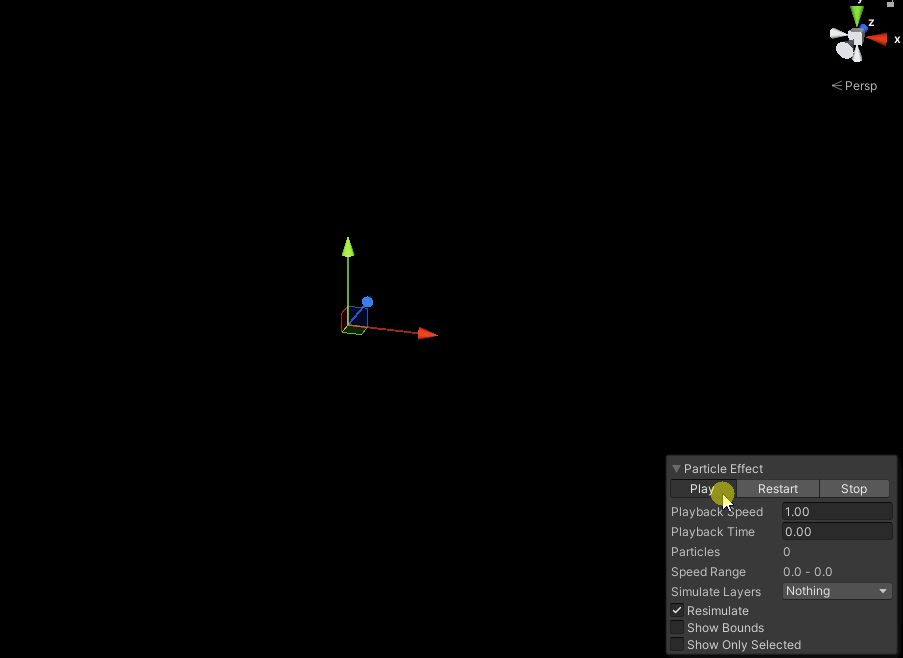Screen dimensions: 903x658
Task: Click the Speed Range value 0.0 - 0.0
Action: pos(807,572)
